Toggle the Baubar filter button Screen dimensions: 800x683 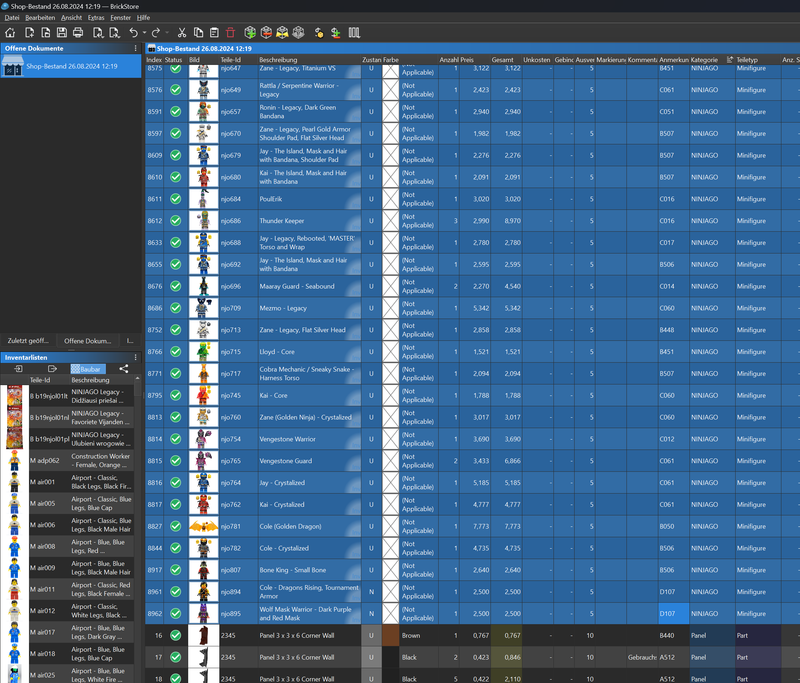pyautogui.click(x=87, y=369)
